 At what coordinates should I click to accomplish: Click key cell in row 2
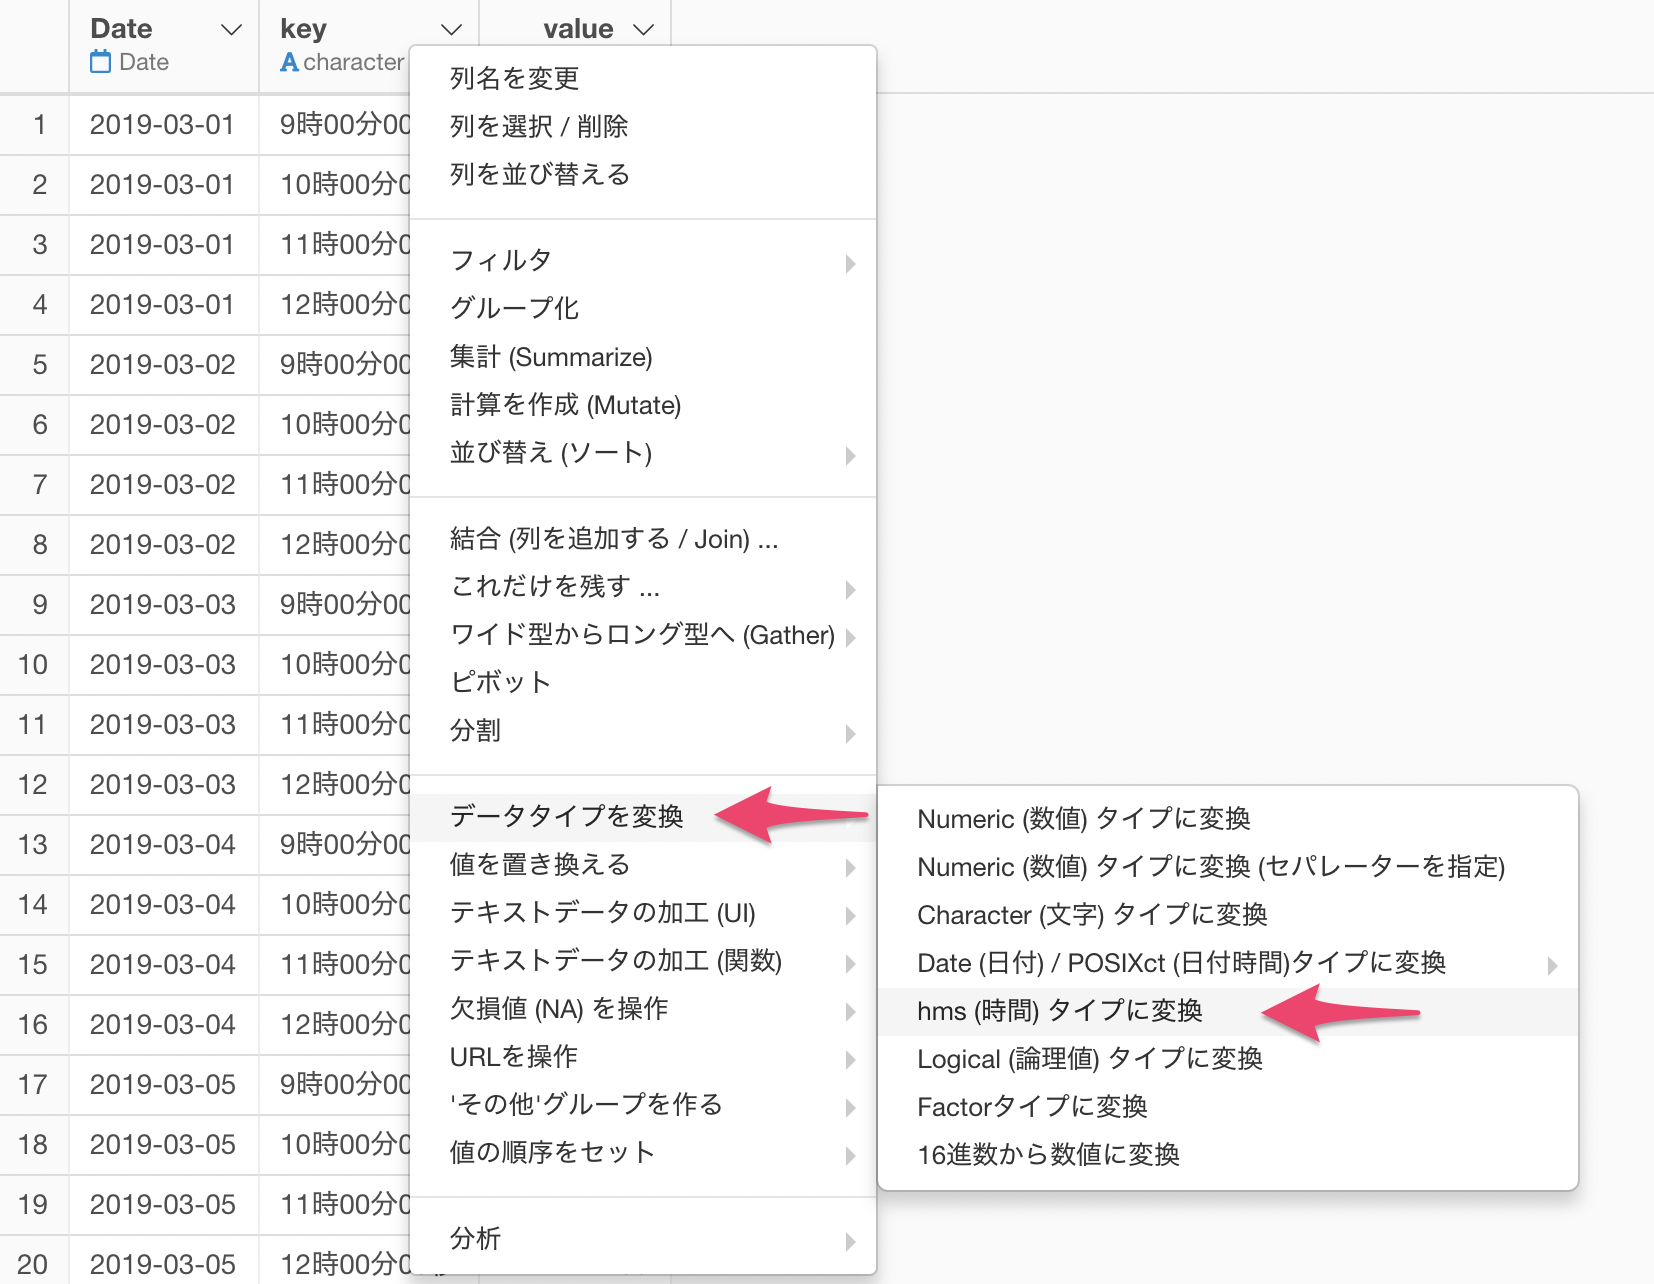(335, 185)
